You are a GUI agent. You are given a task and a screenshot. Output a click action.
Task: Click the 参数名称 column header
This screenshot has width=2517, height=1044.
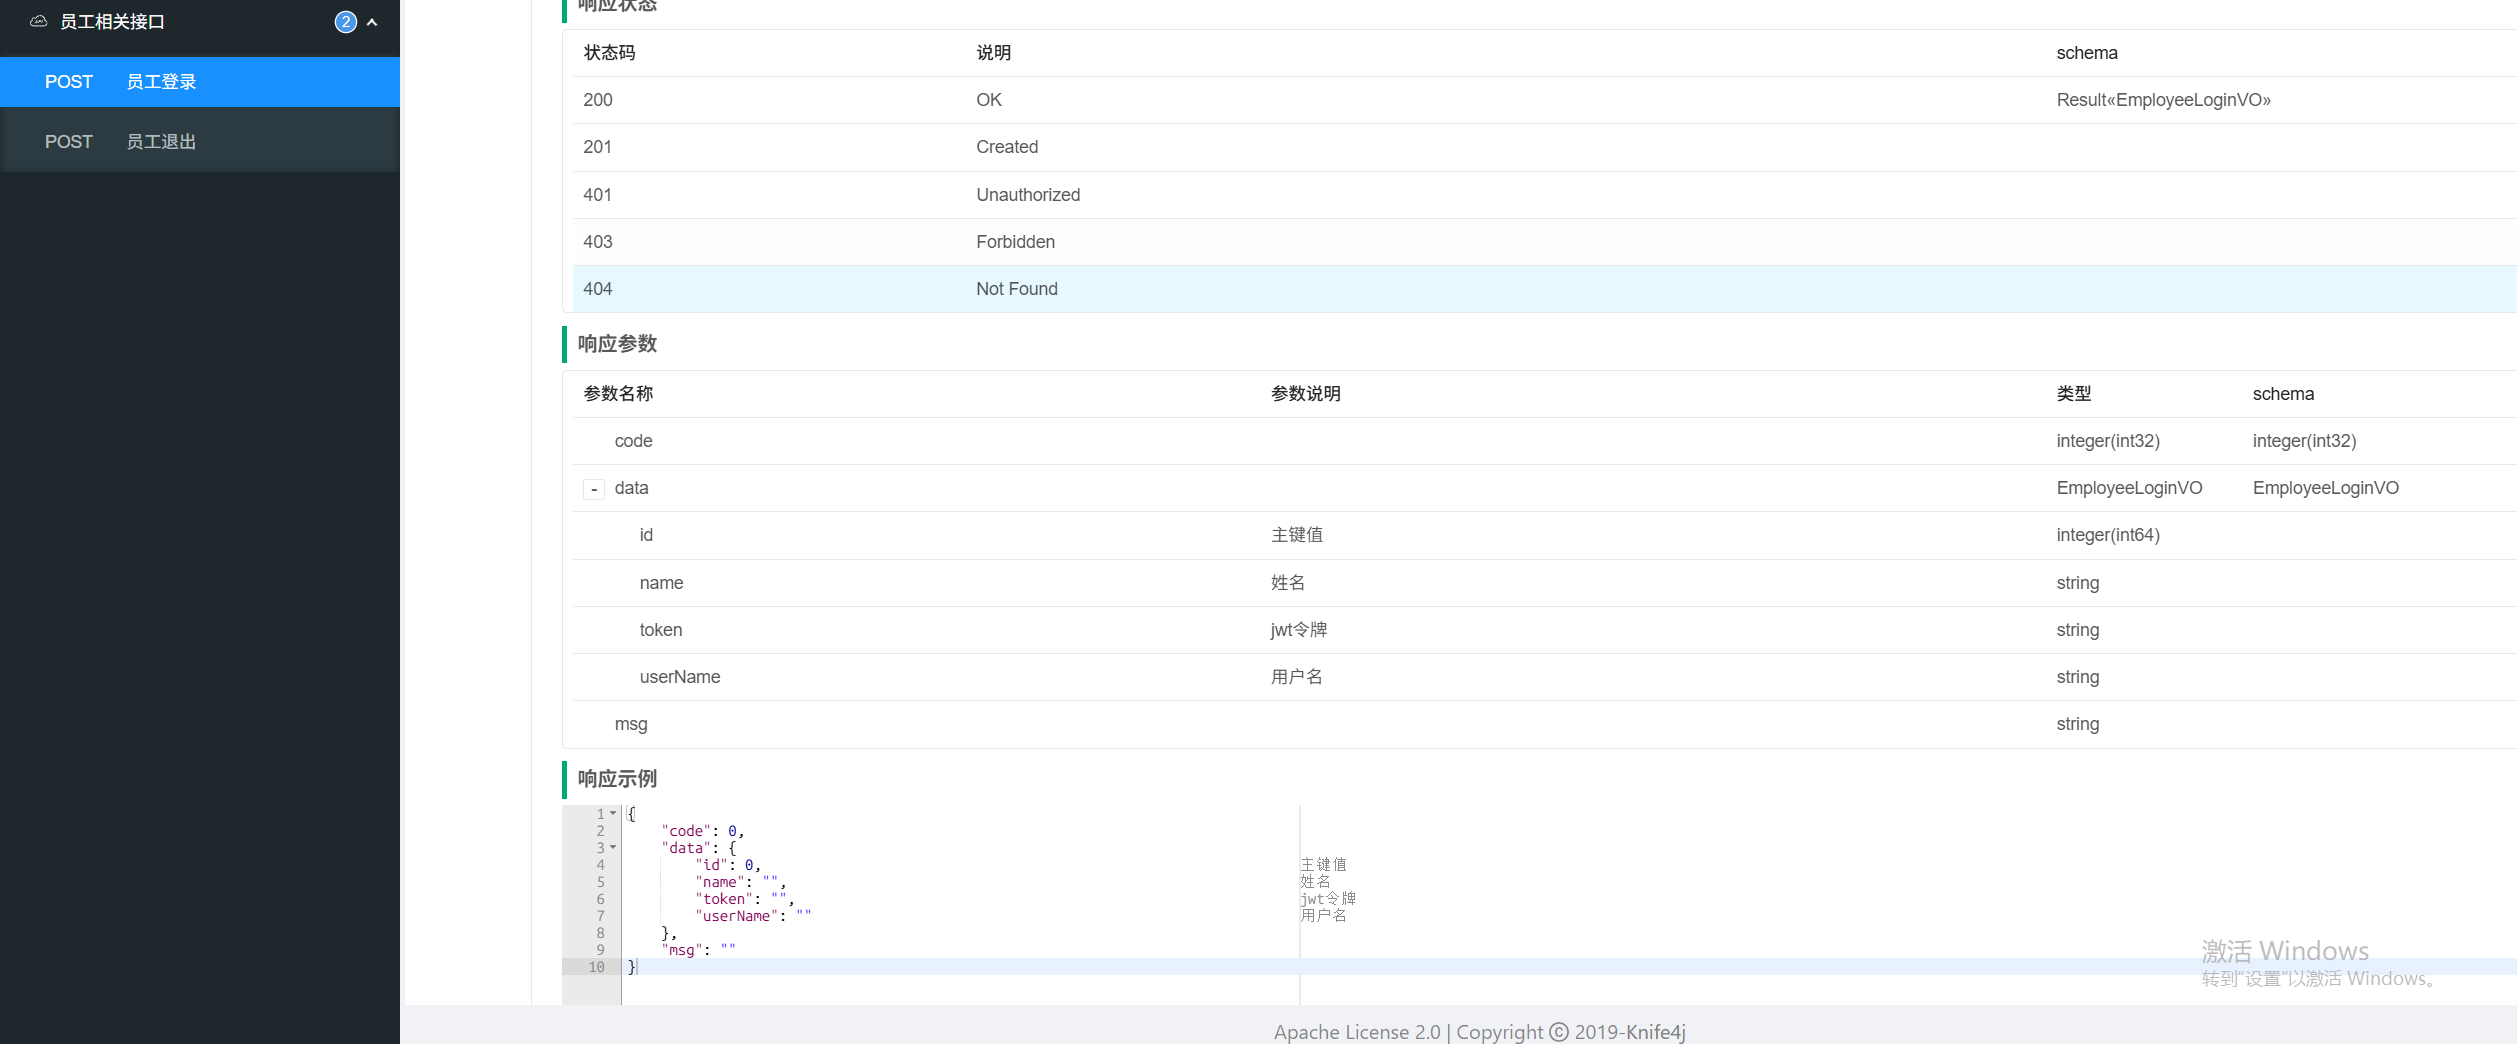point(618,394)
